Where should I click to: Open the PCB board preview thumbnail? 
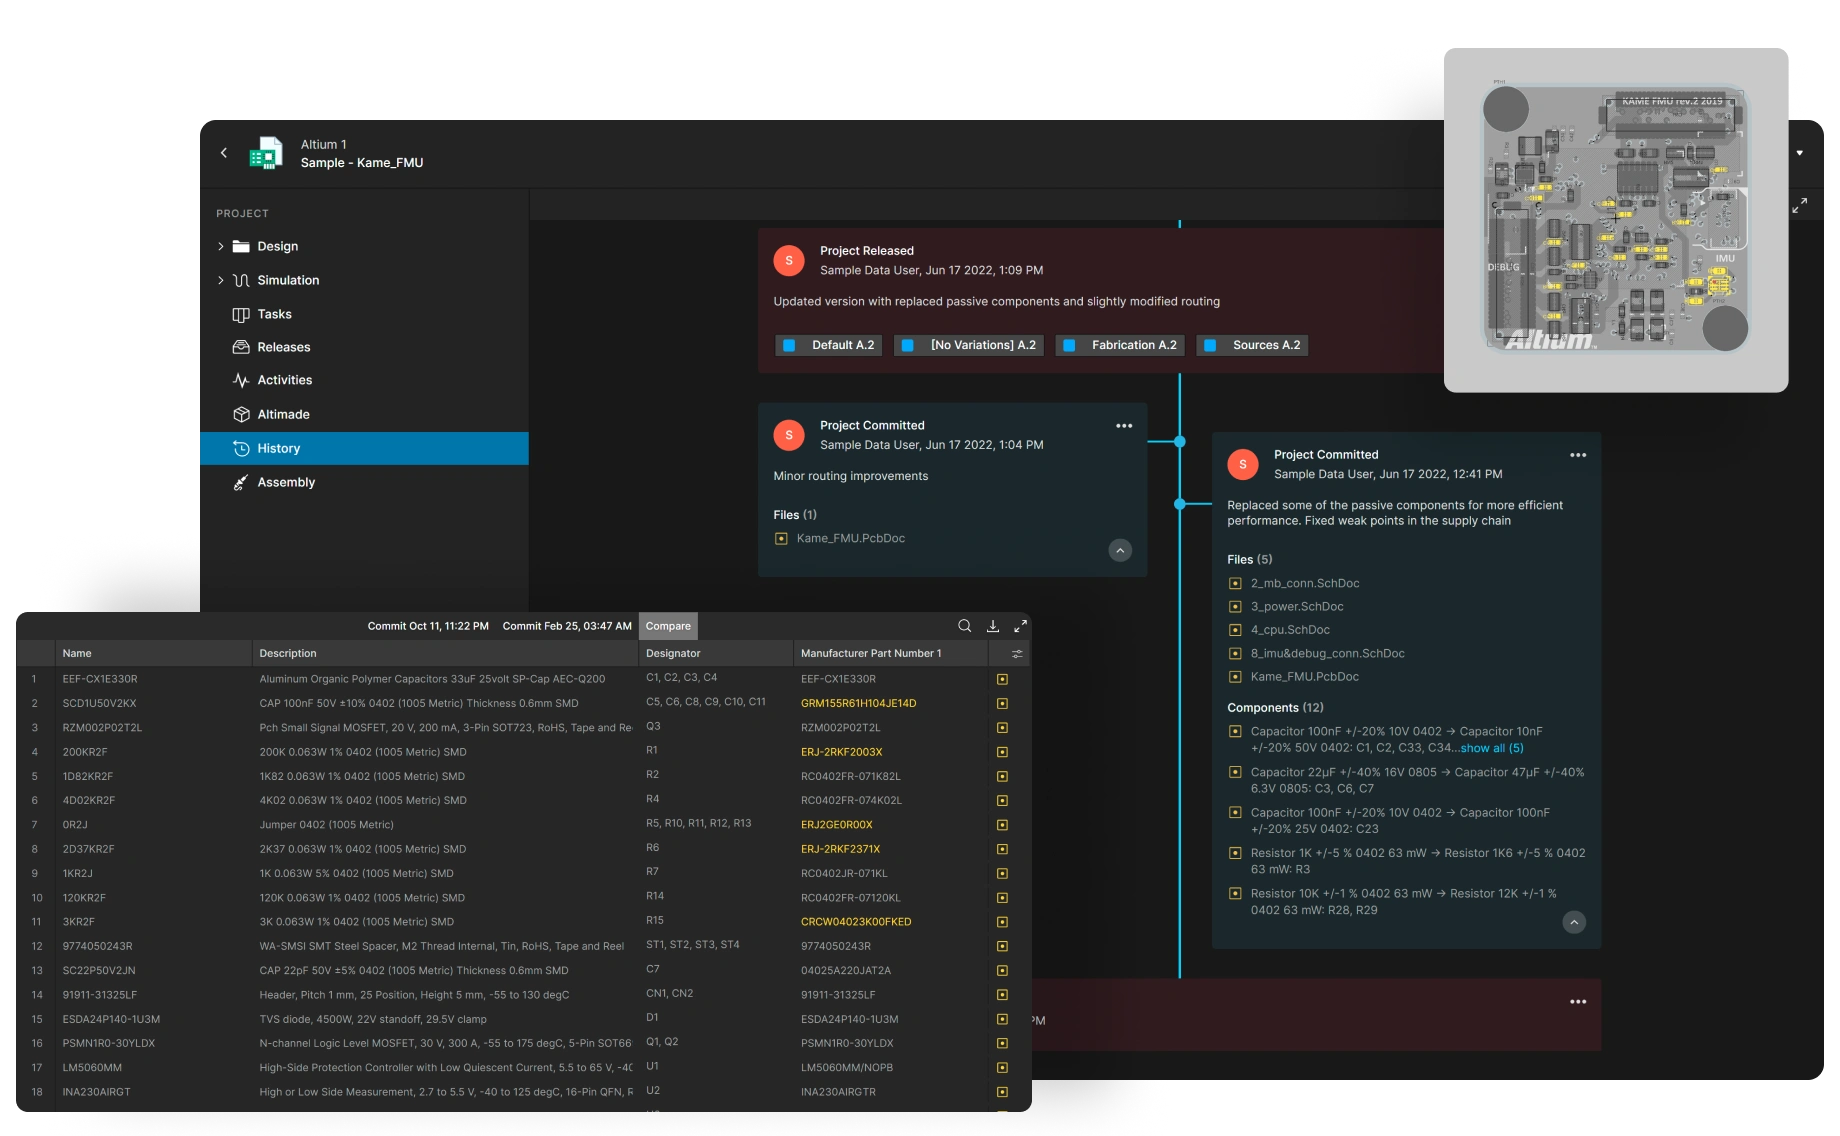click(1615, 220)
